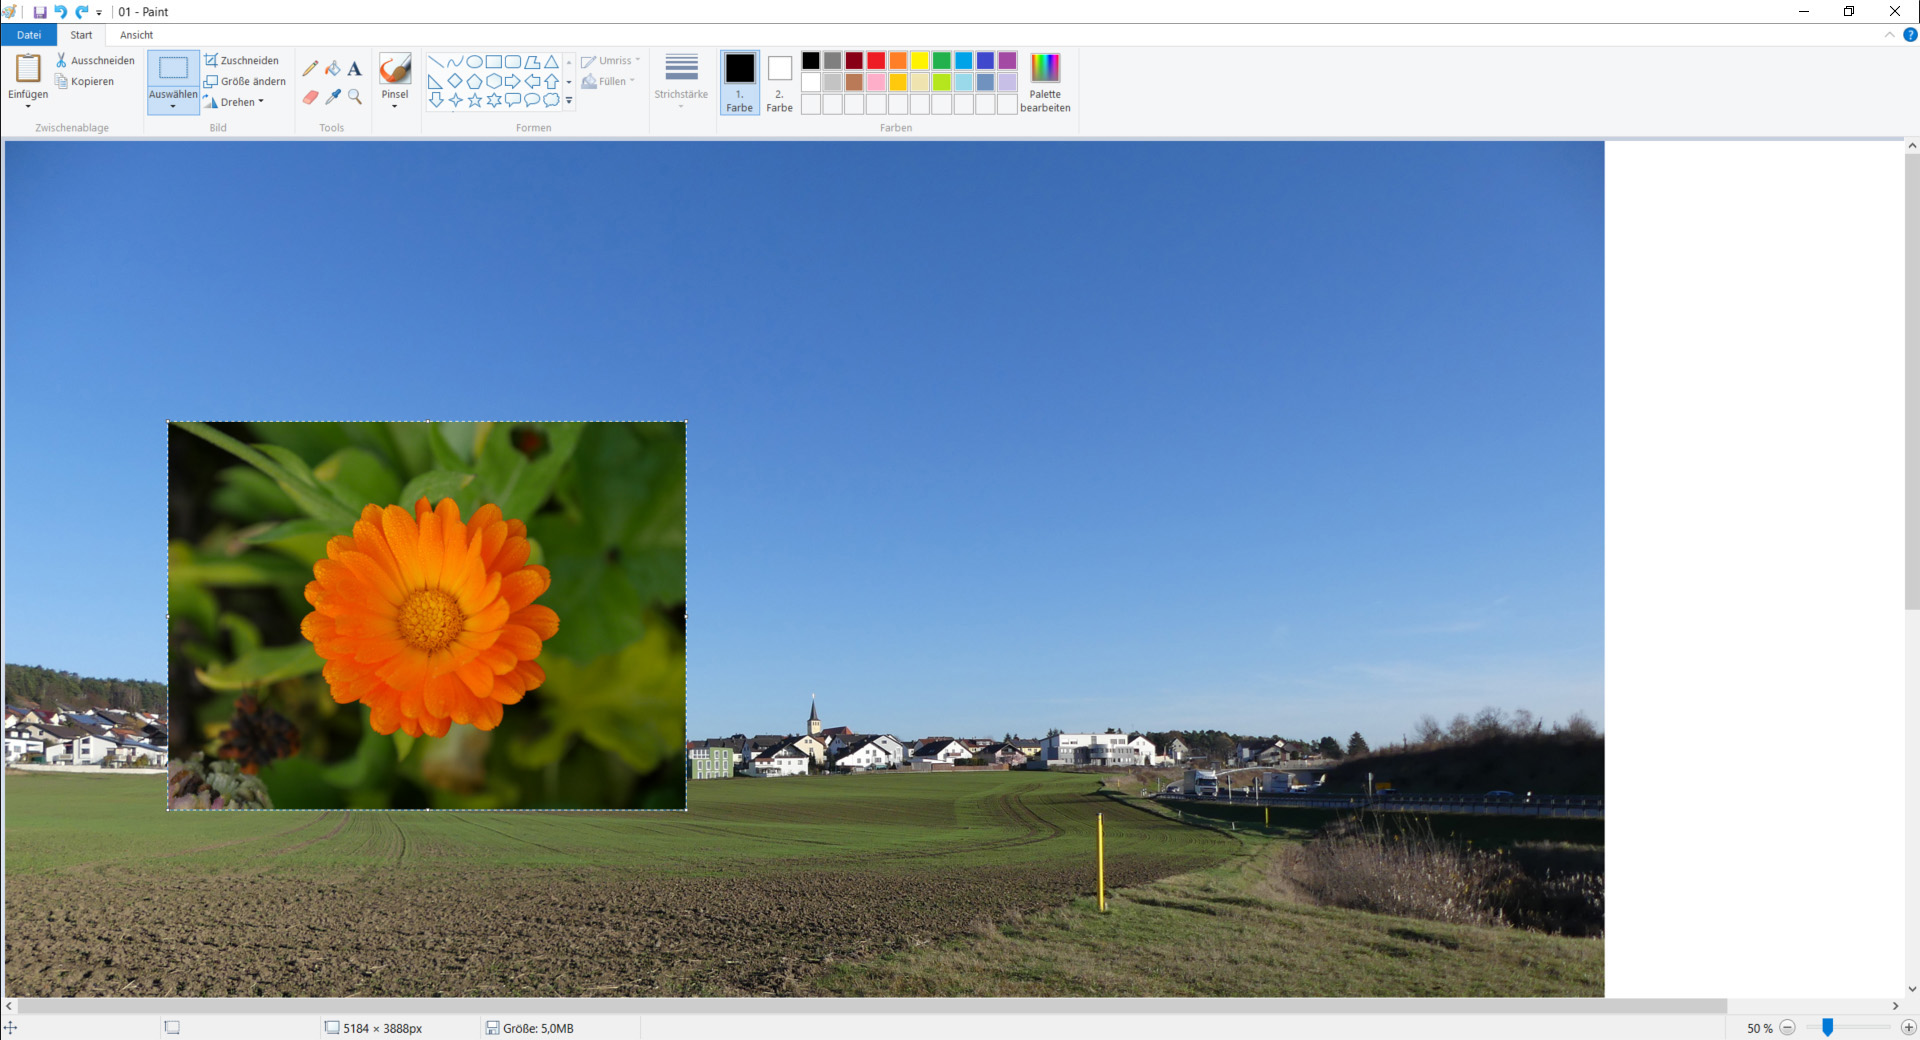This screenshot has height=1040, width=1920.
Task: Select the rounded rectangle shape
Action: (x=513, y=62)
